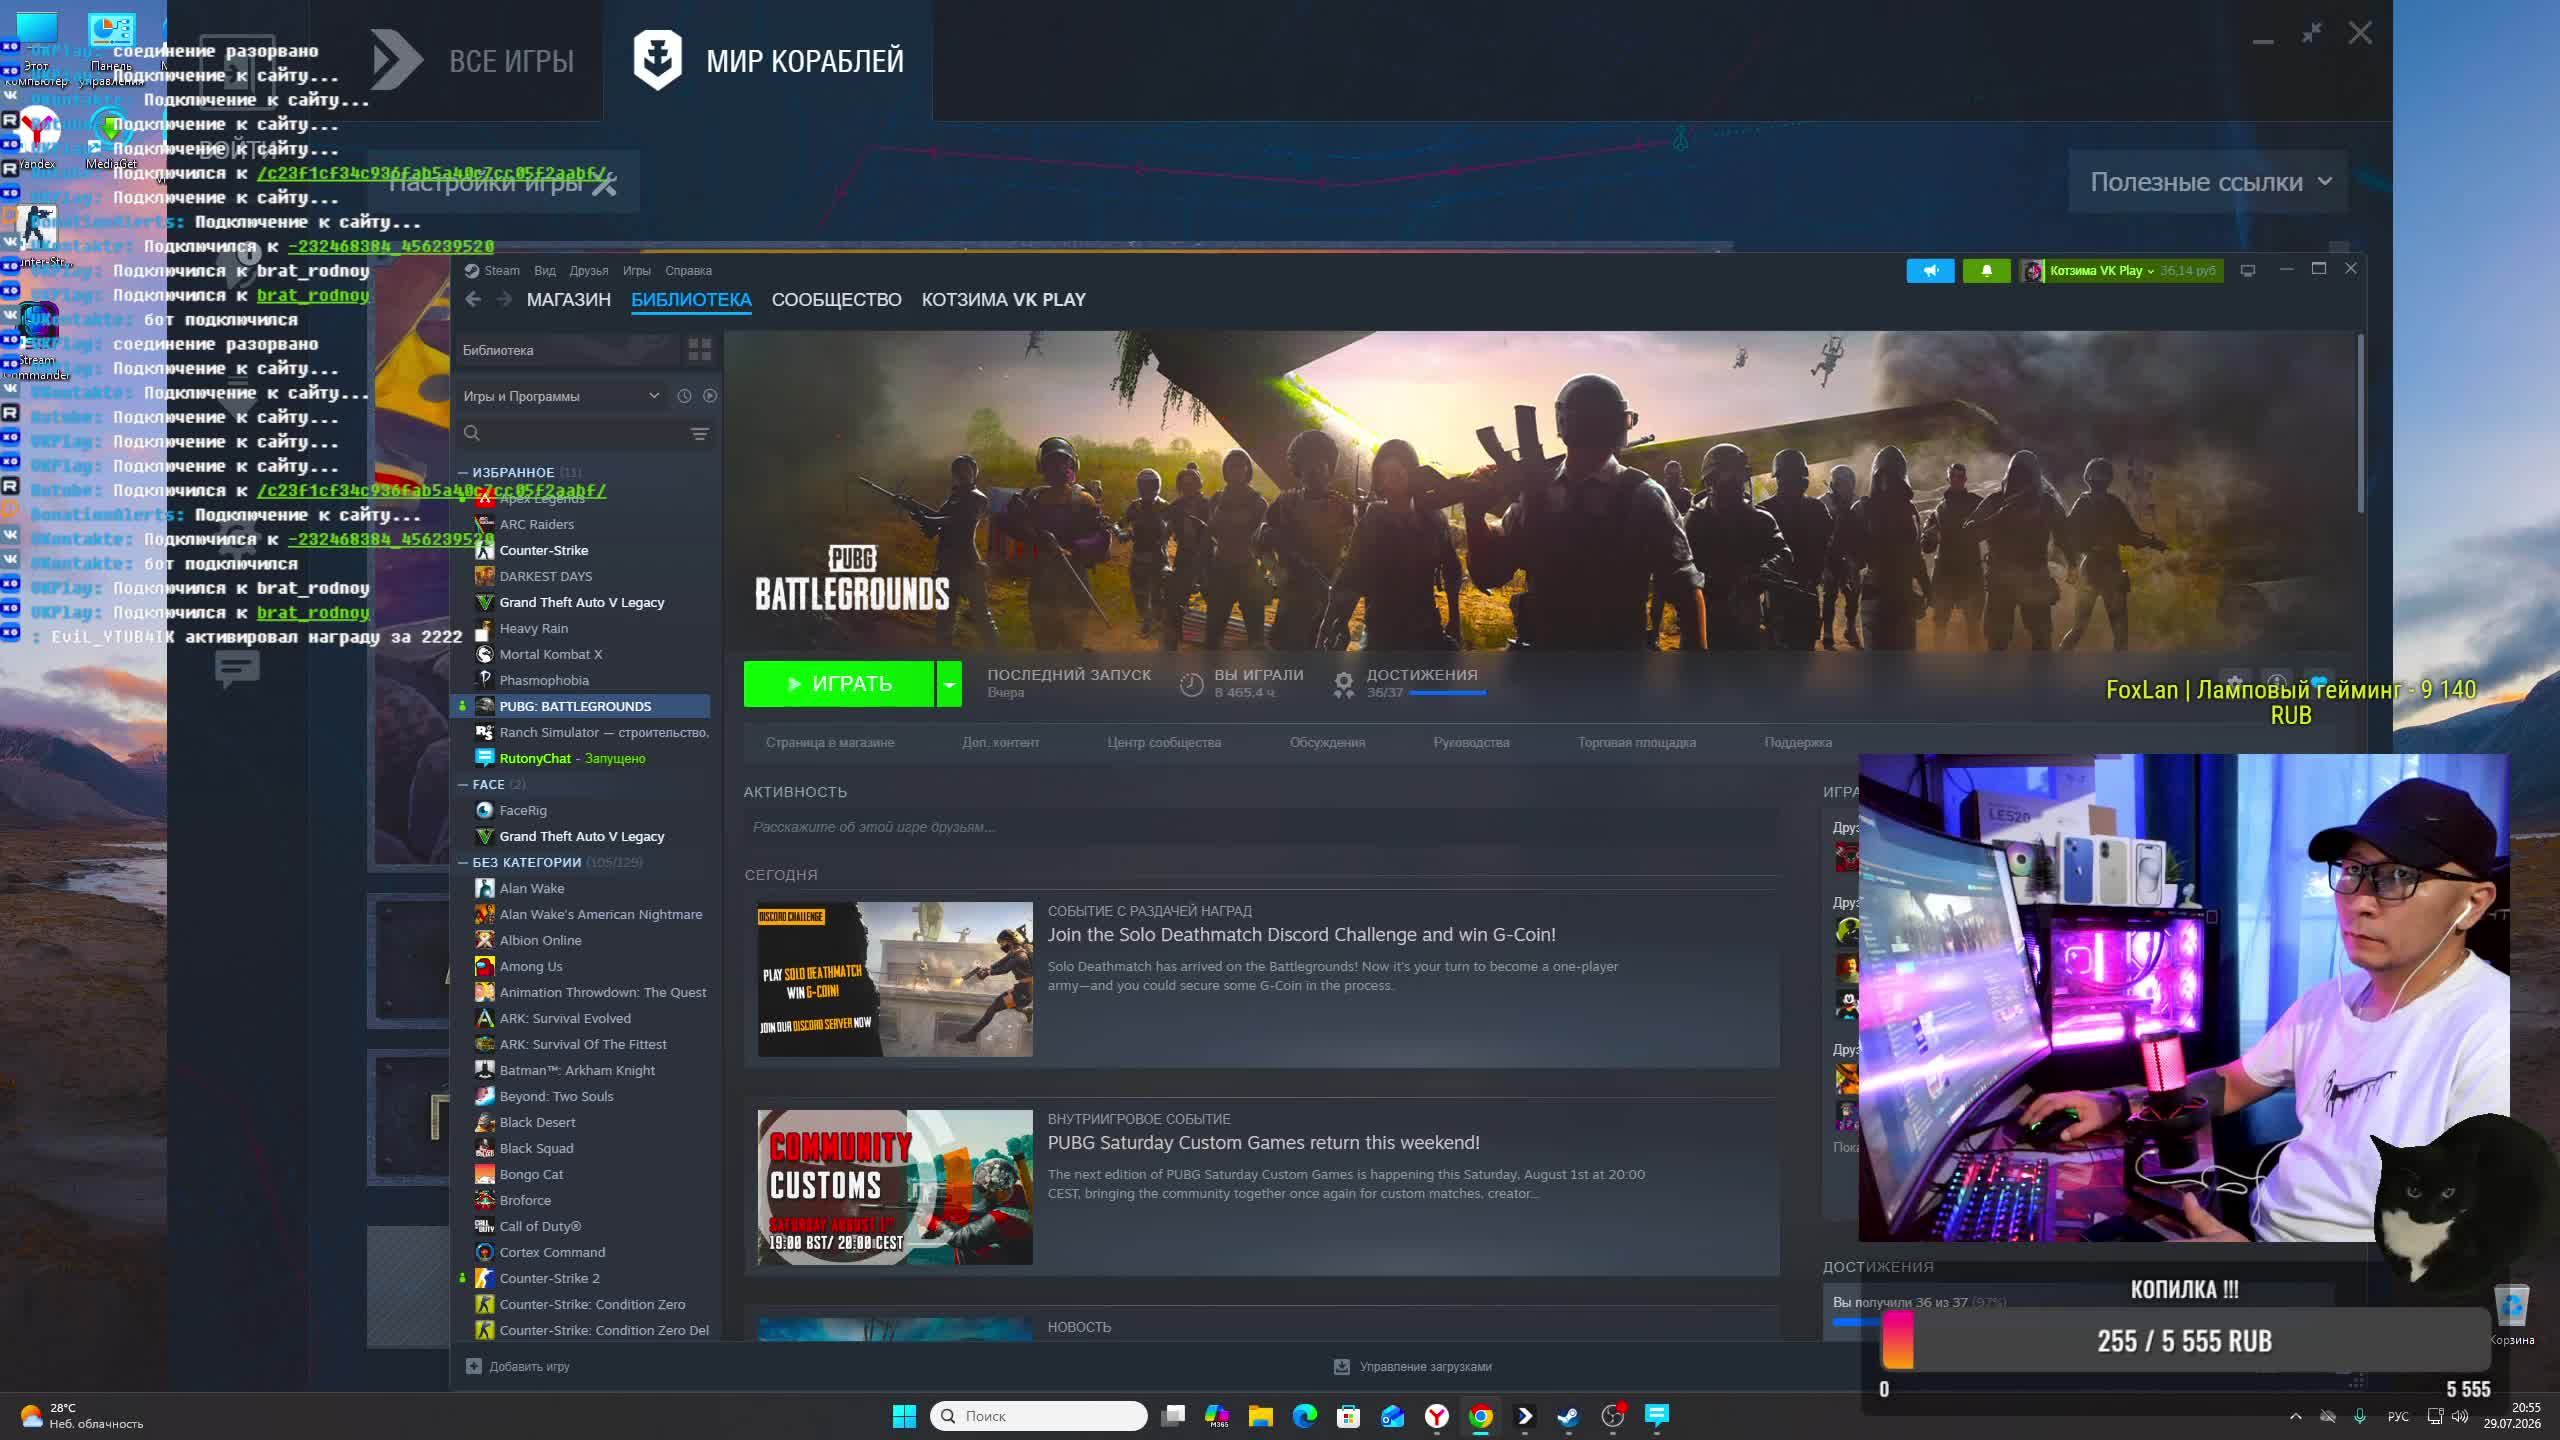Click the Phasmophobia game icon

coord(484,680)
